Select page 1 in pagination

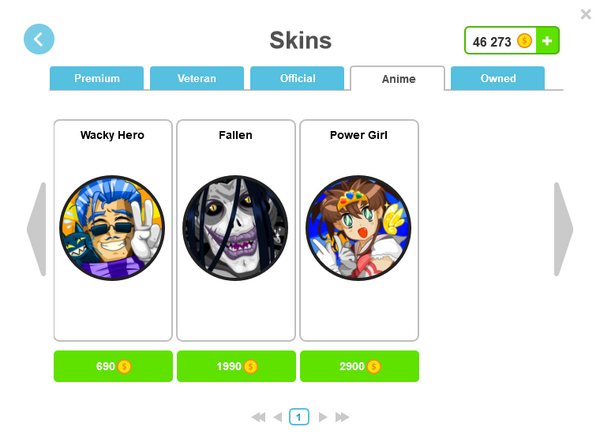(299, 417)
